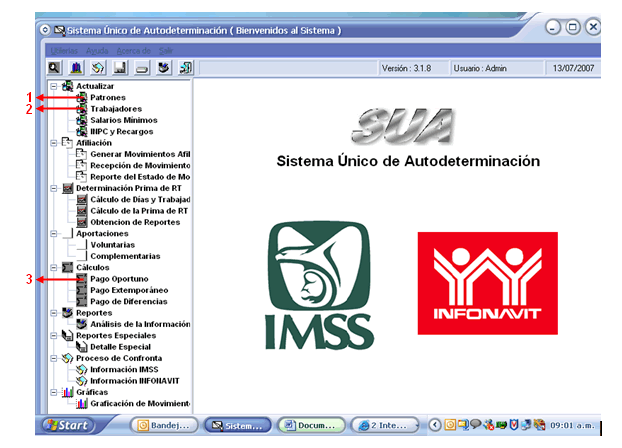Click the Windows Start button
The height and width of the screenshot is (448, 622).
pos(68,425)
